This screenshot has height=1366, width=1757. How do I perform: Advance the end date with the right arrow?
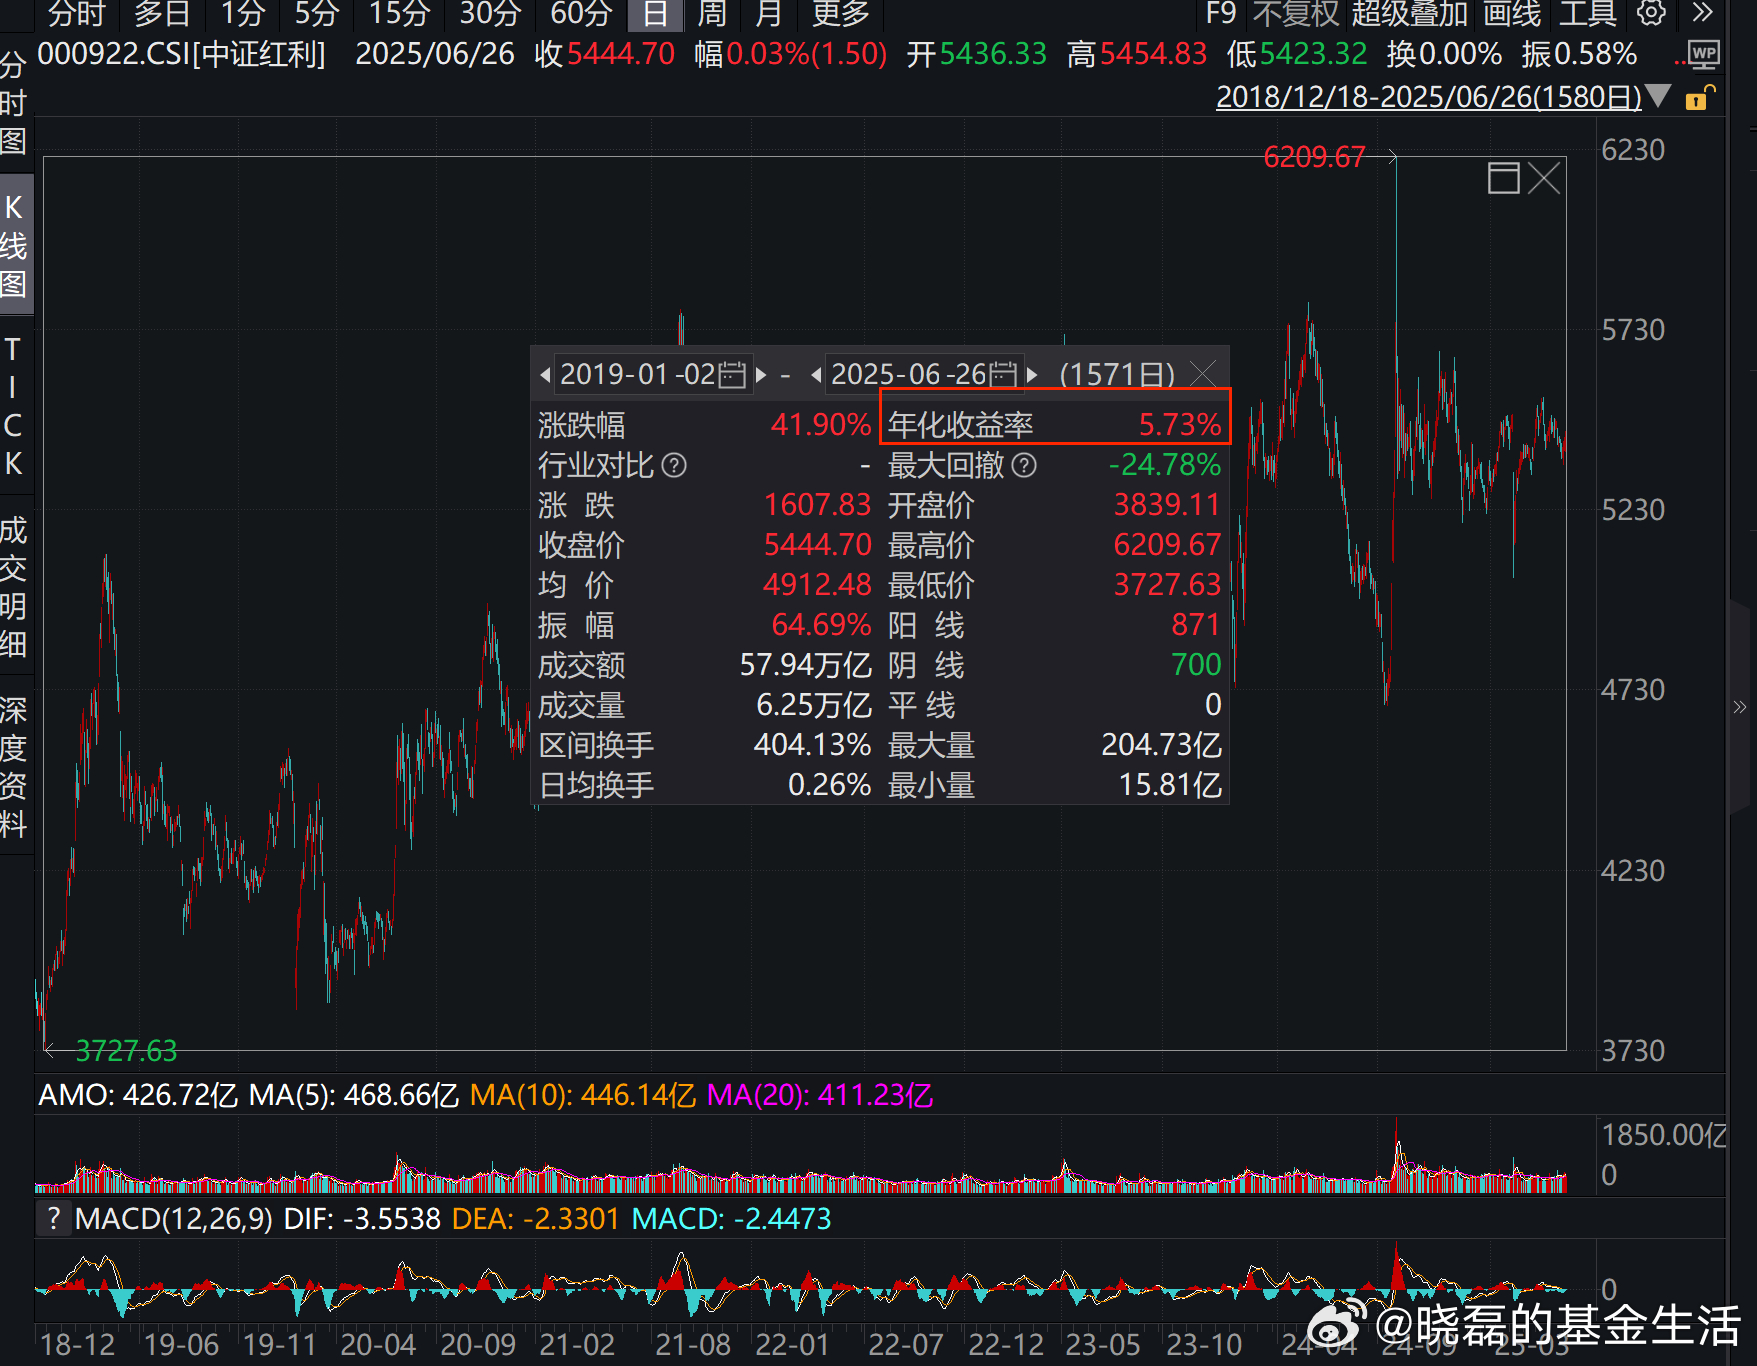point(1031,375)
